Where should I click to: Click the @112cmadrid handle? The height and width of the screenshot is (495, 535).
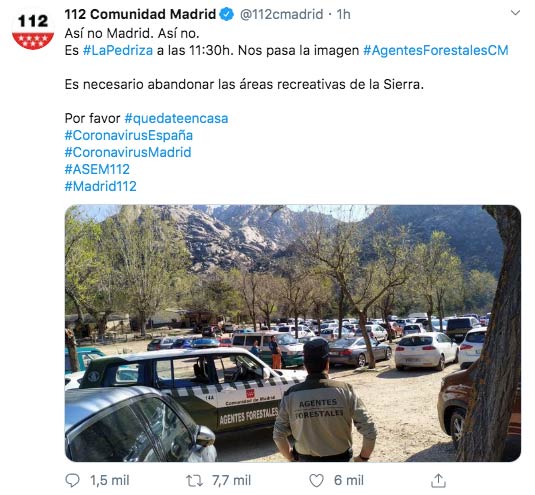281,14
